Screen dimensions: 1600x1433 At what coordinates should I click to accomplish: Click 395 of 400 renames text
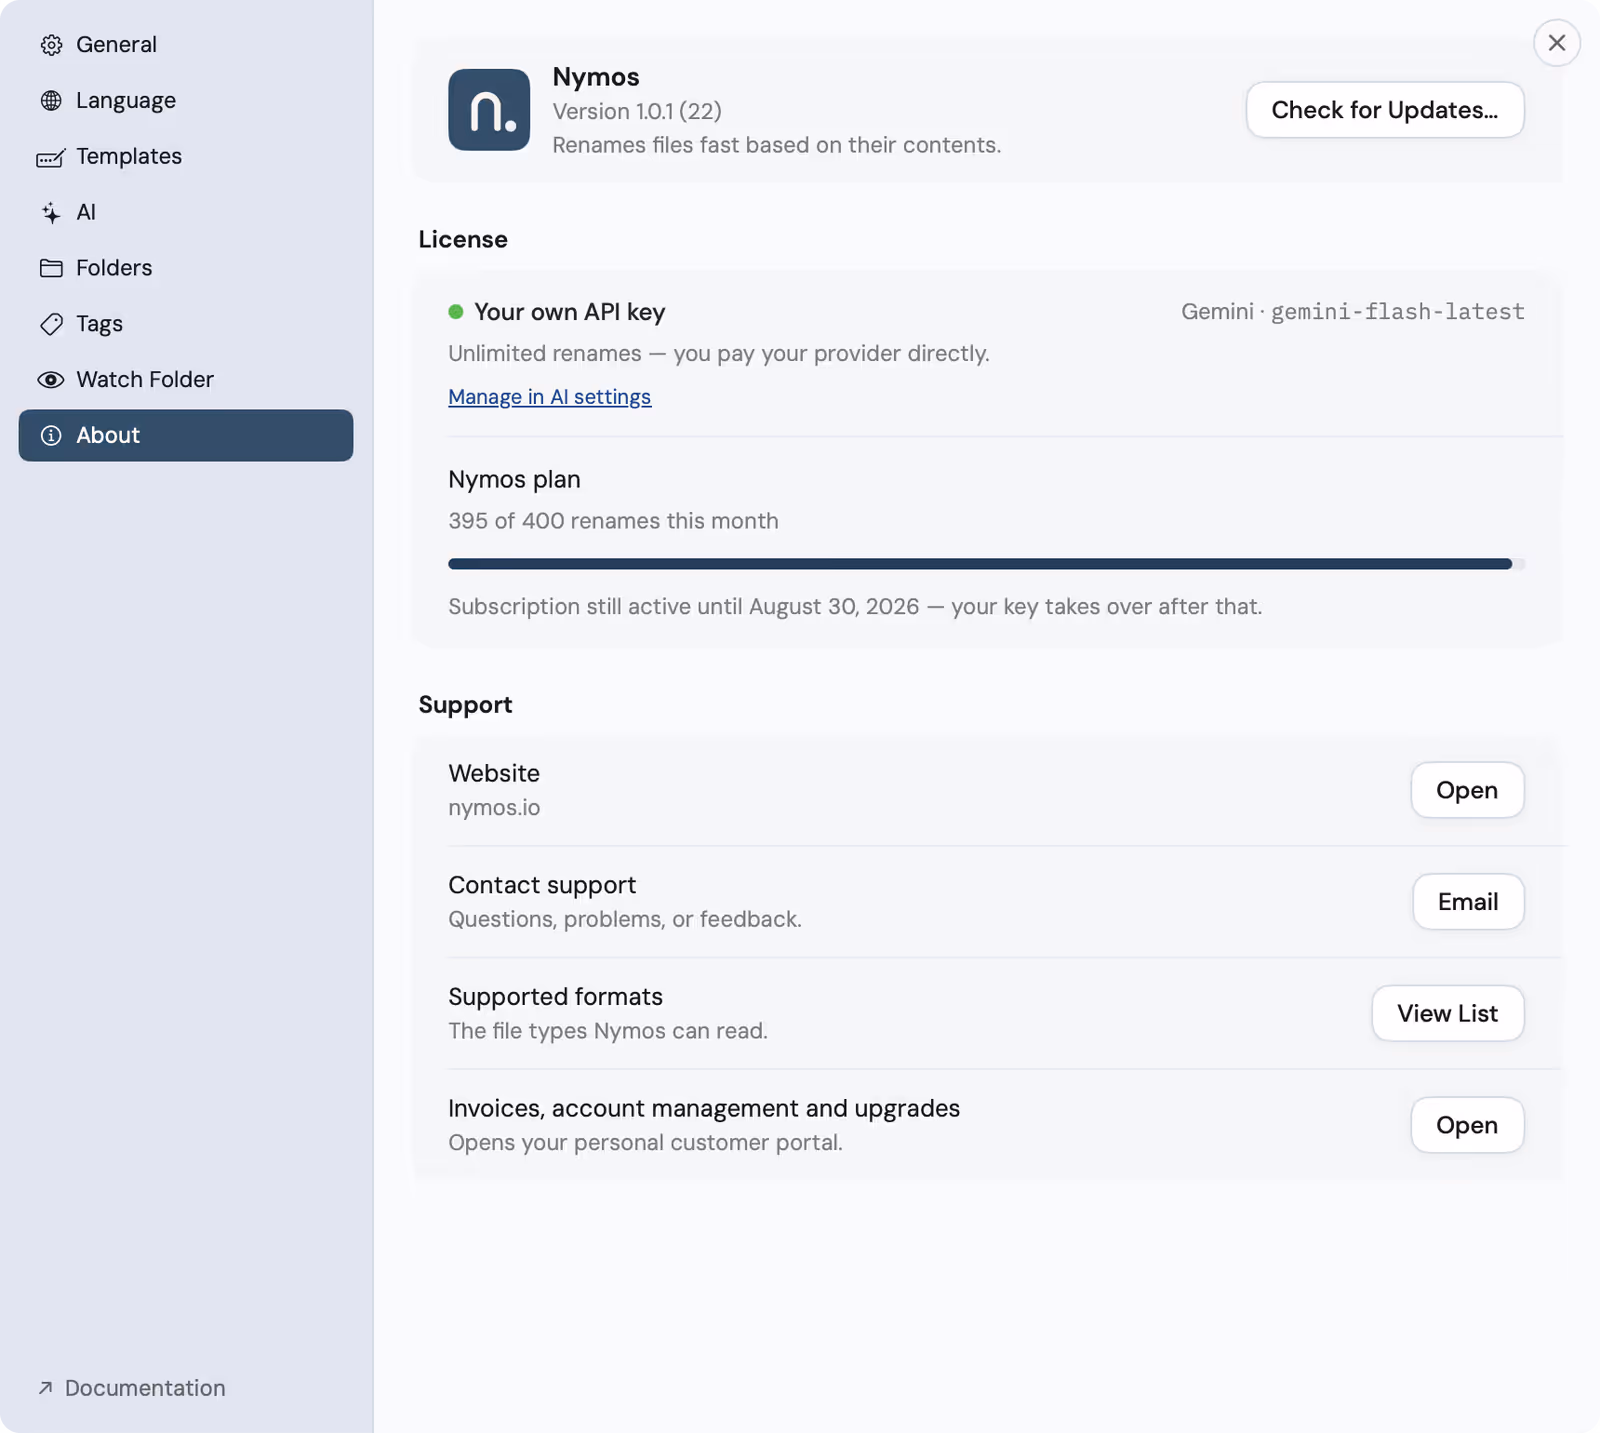tap(613, 521)
